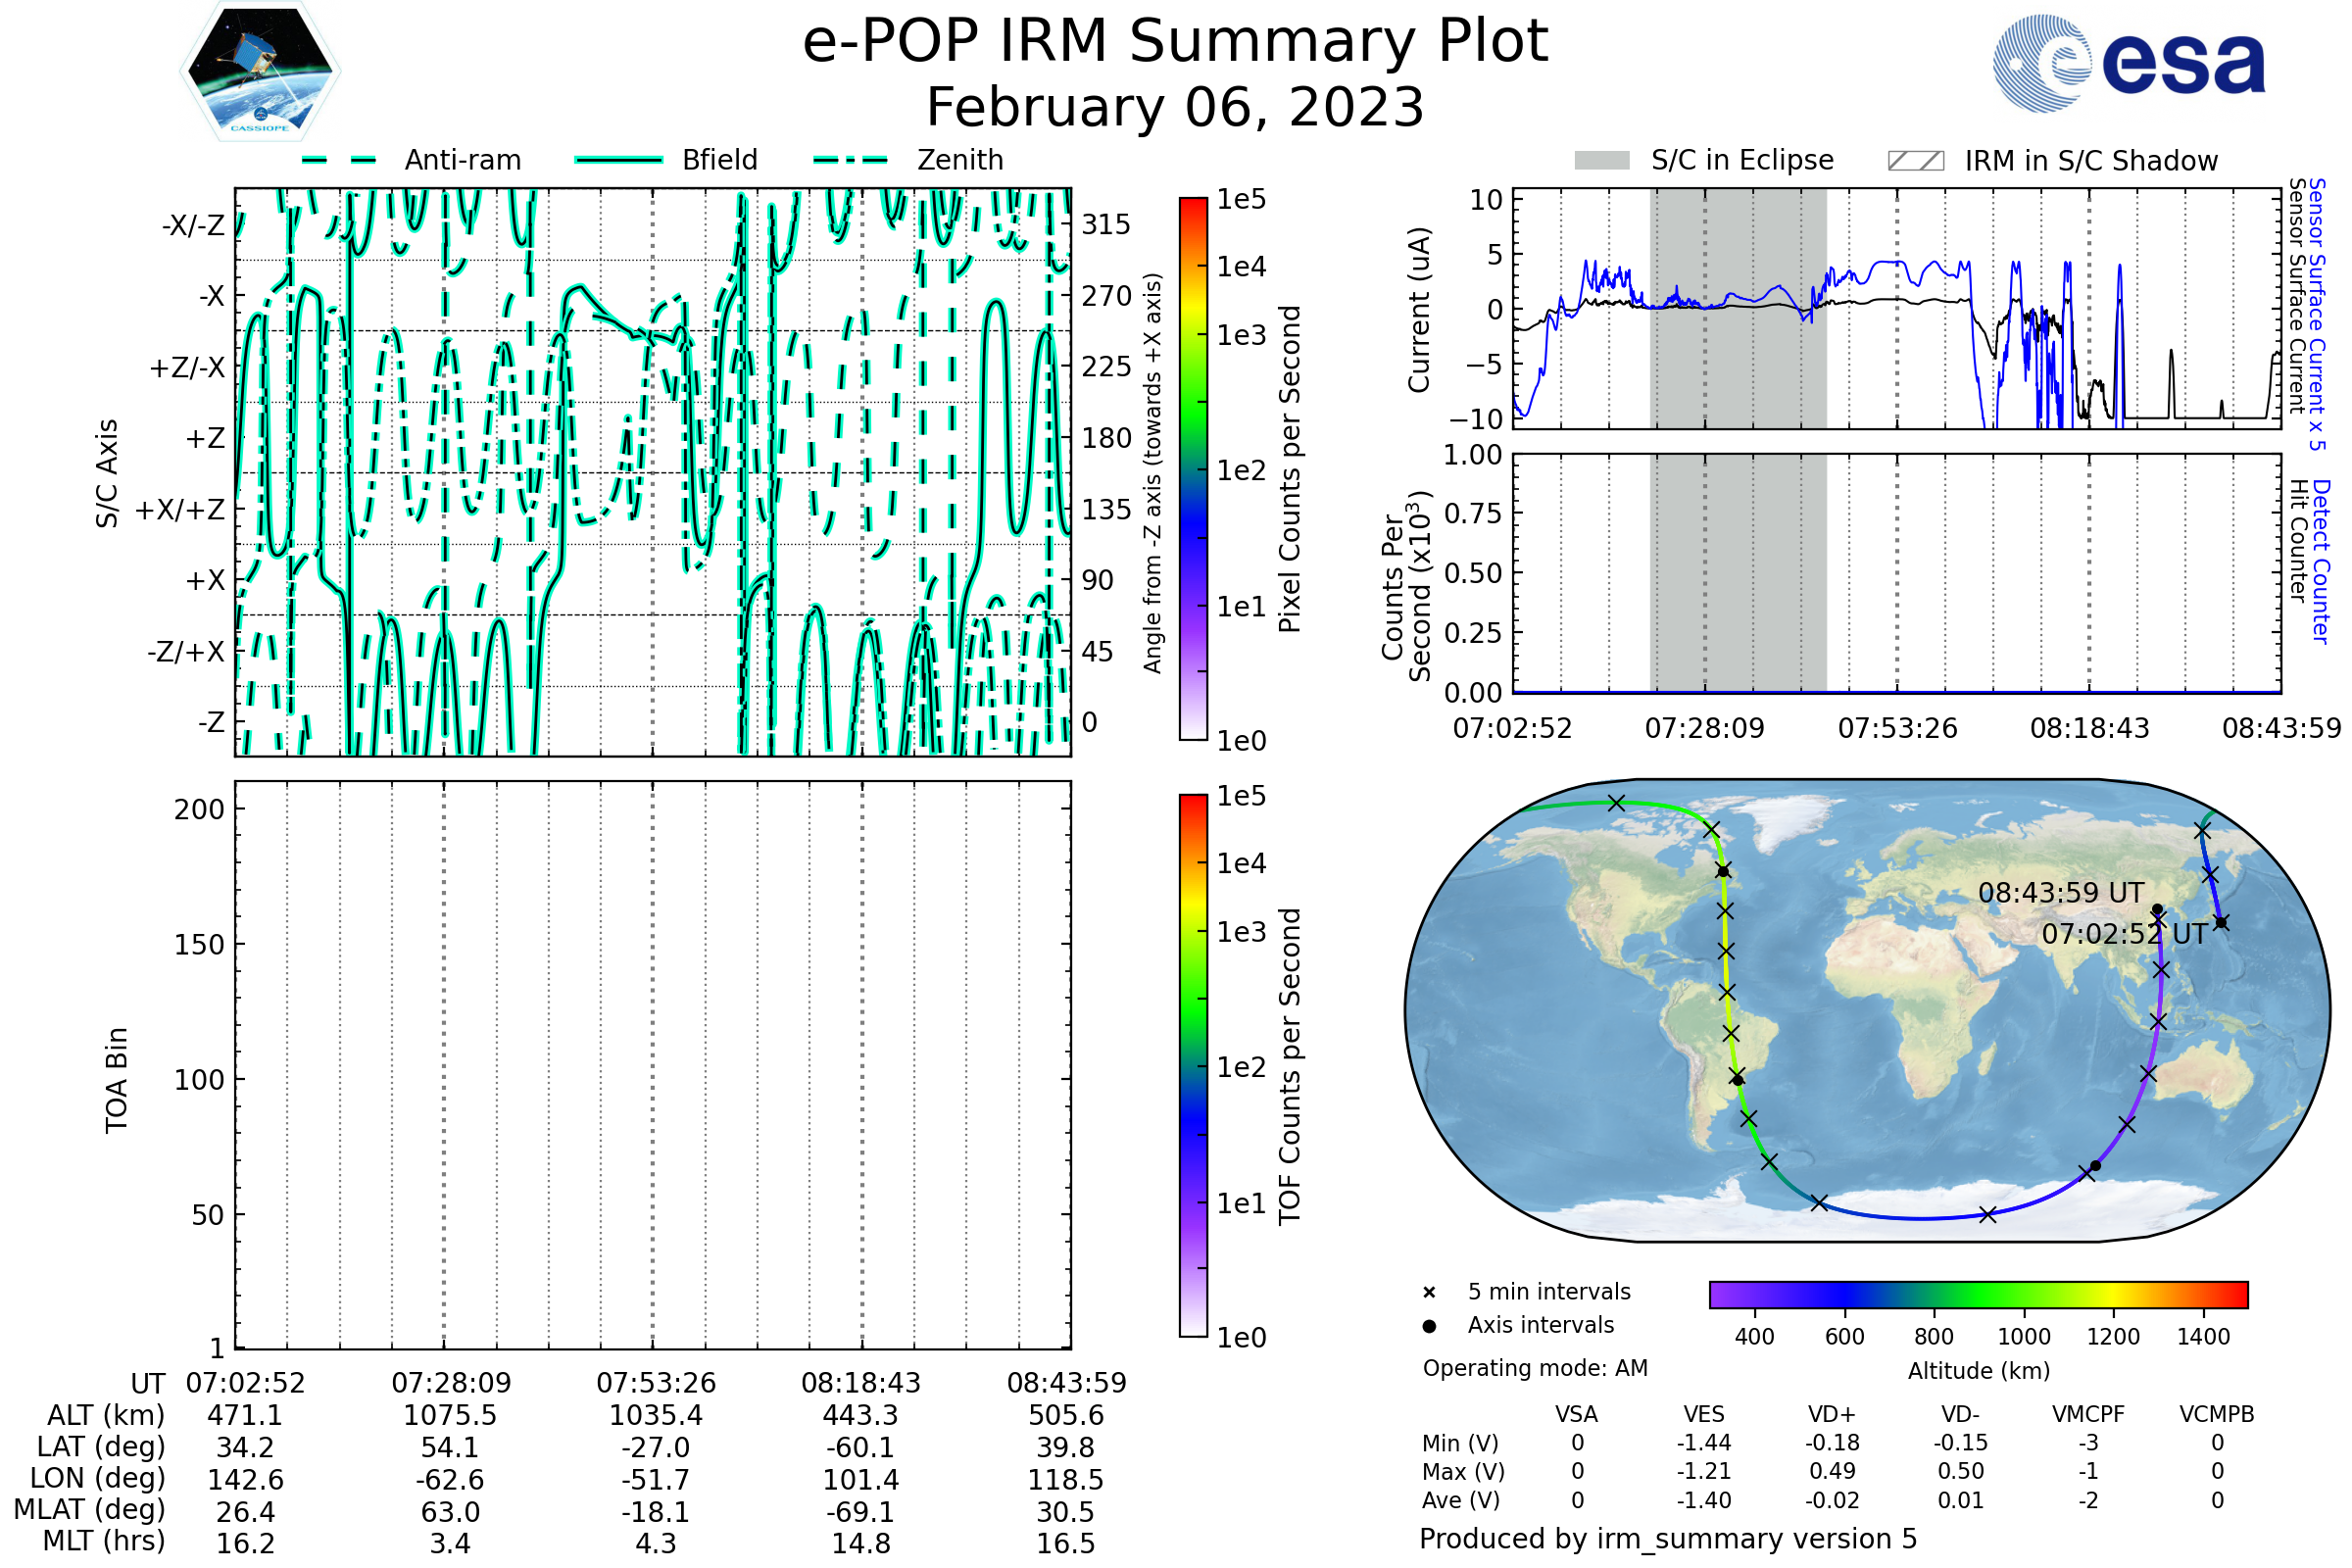
Task: Click the Axis intervals dot marker
Action: click(1429, 1326)
